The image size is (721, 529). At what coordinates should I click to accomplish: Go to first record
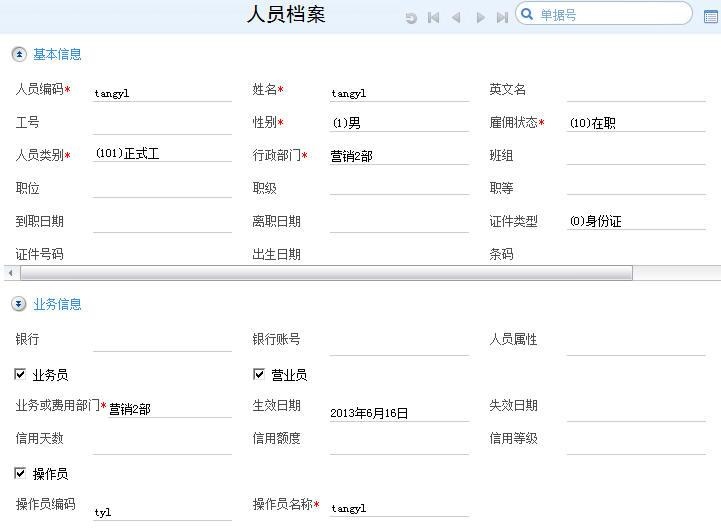click(433, 18)
